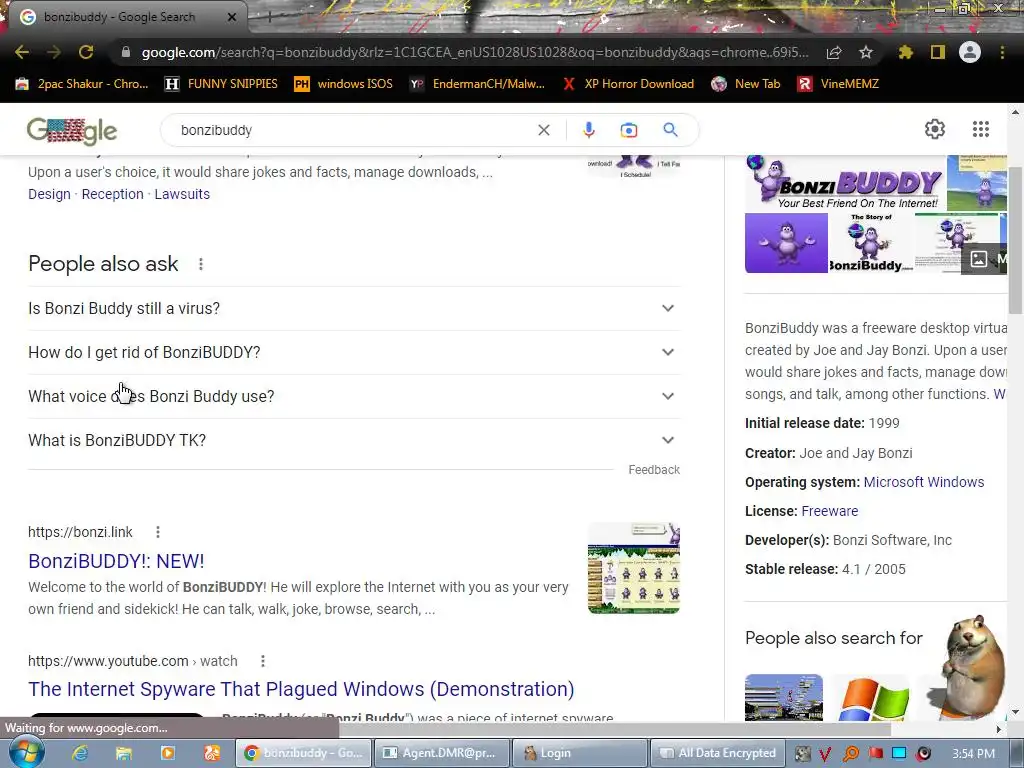Close the bonzibuddy Google Search tab
Screen dimensions: 1024x768
(x=231, y=17)
